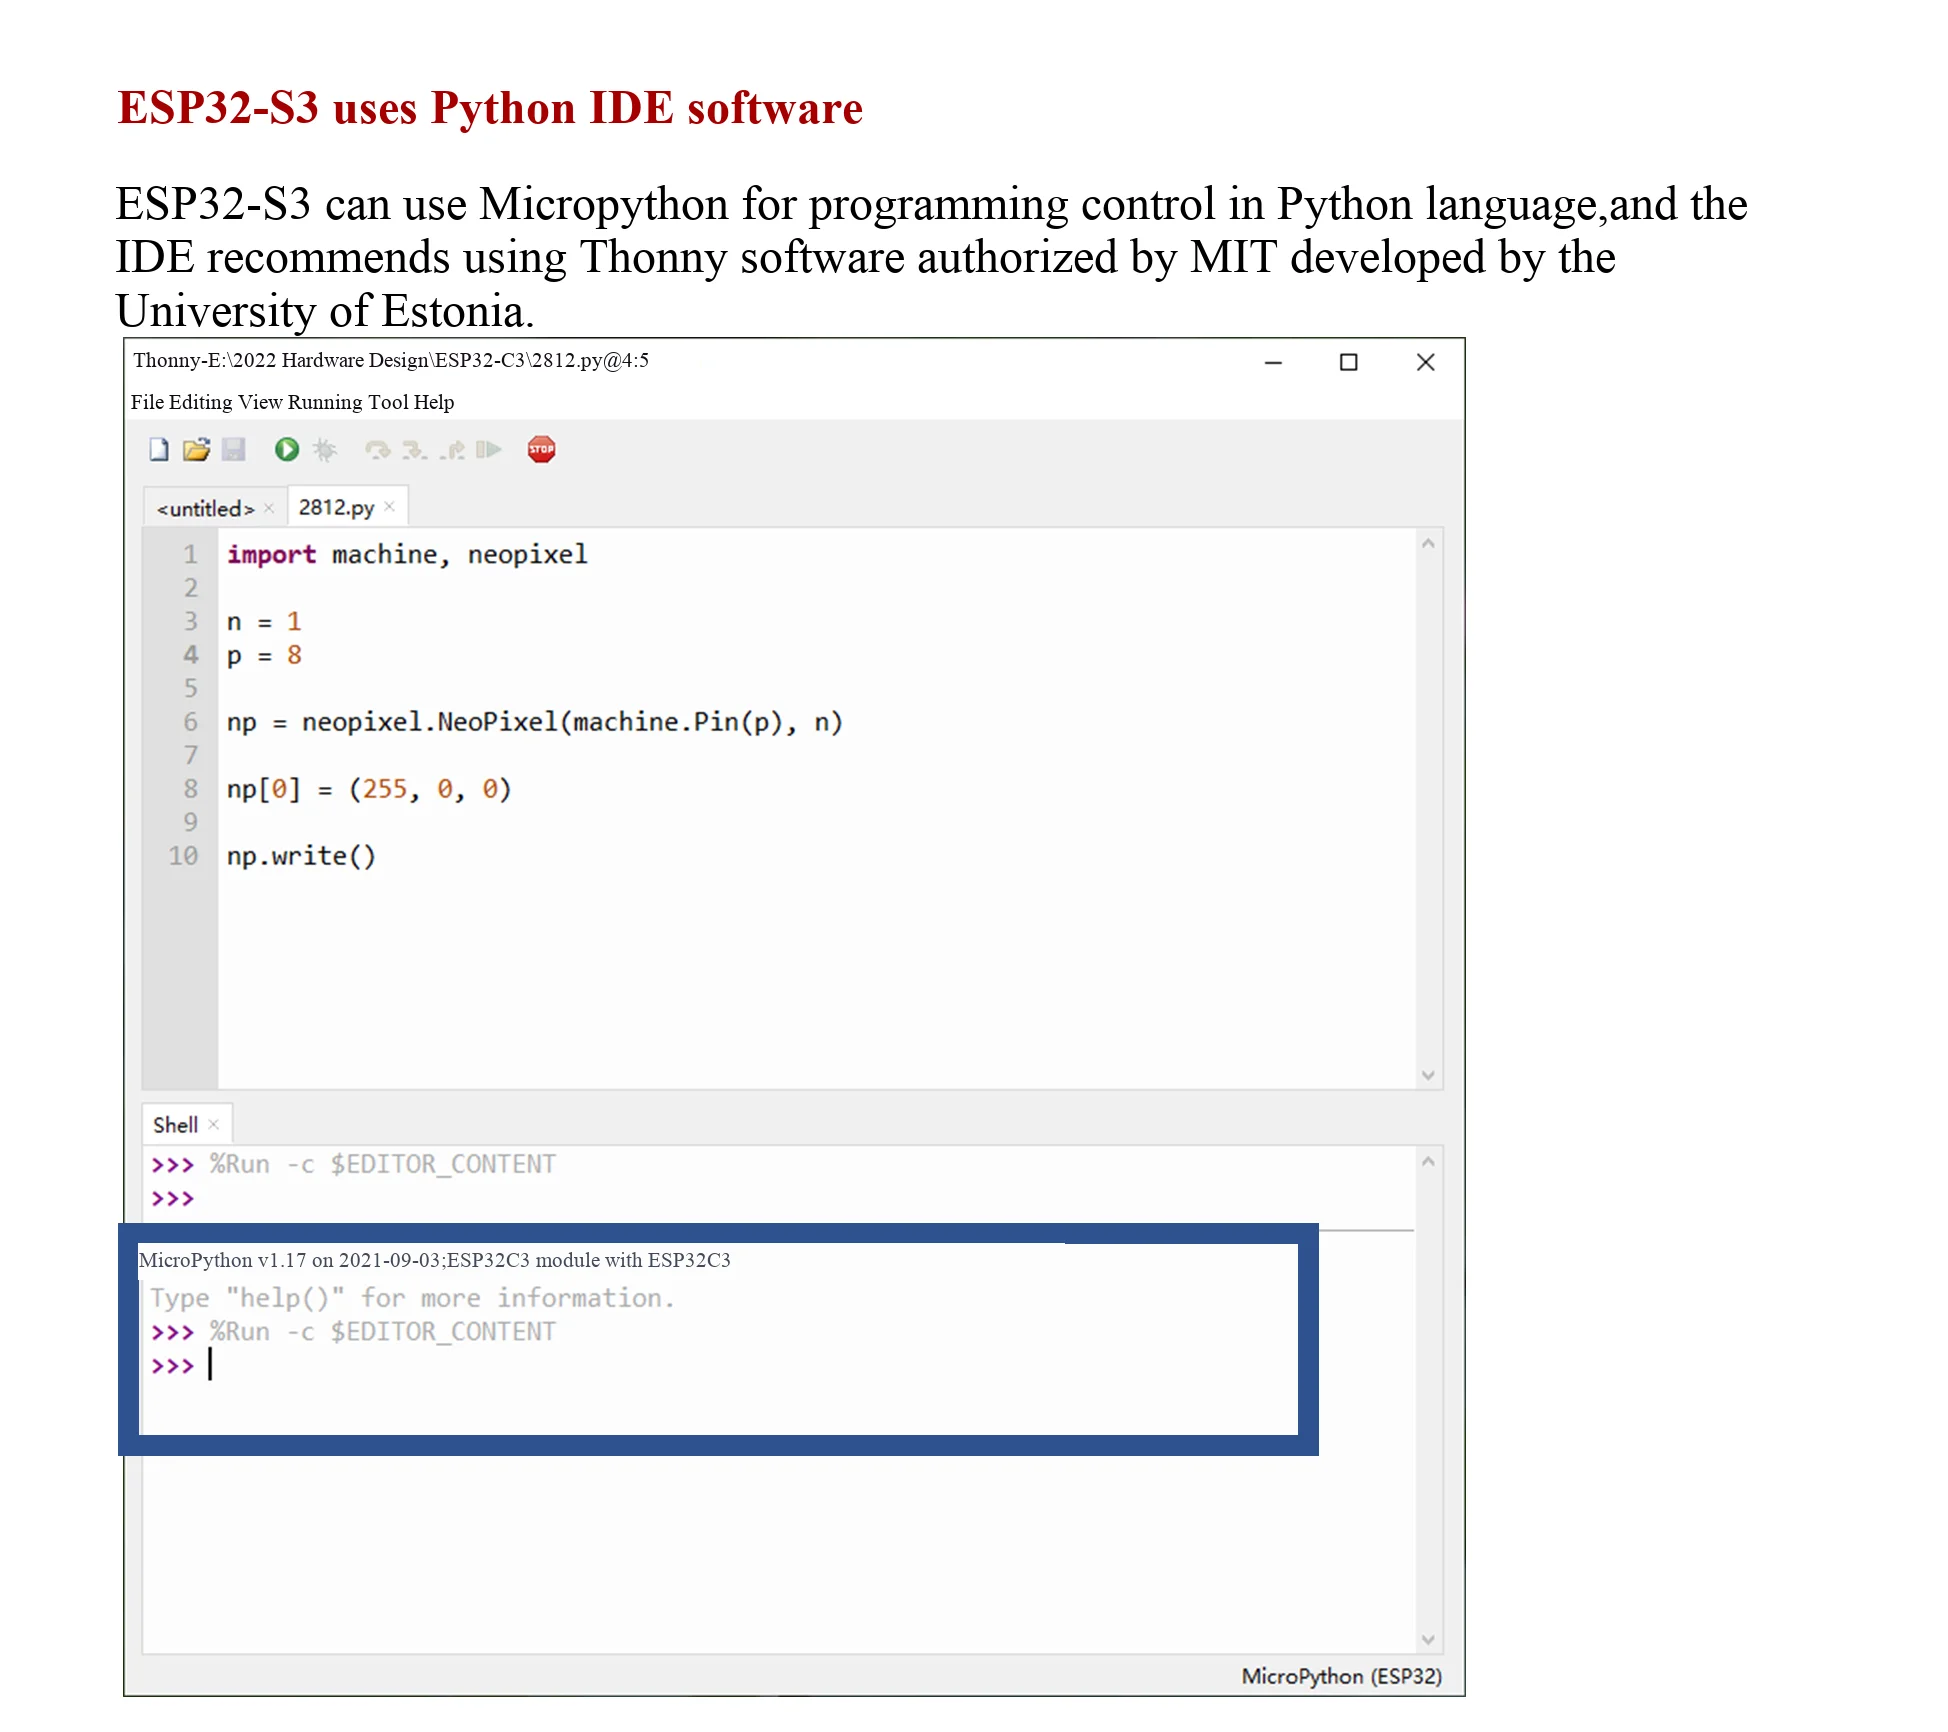Open the View menu
The height and width of the screenshot is (1732, 1948).
pyautogui.click(x=260, y=402)
